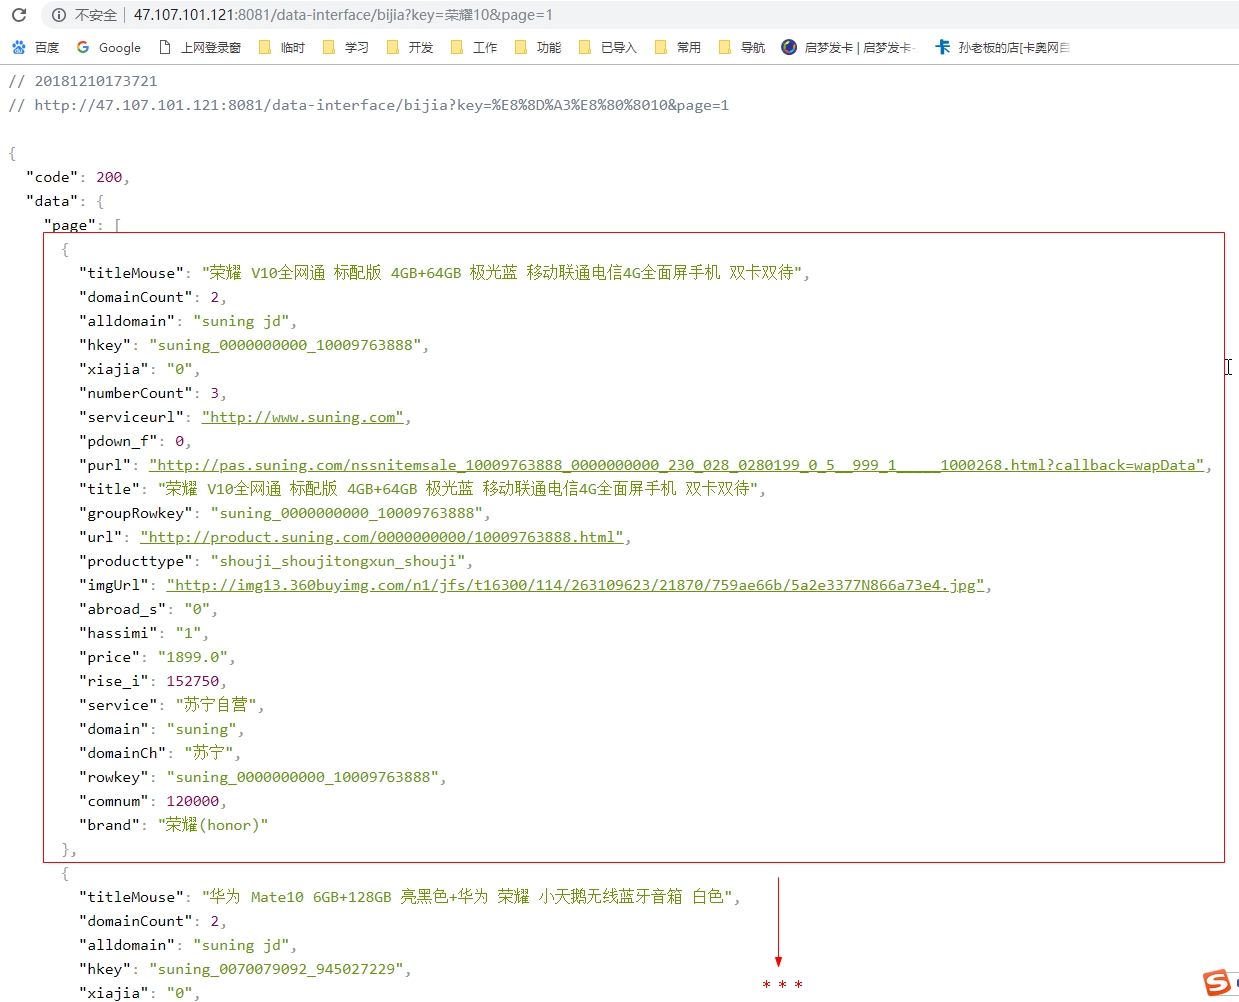Click the "title" value 荣耀 V10全网通

(458, 489)
